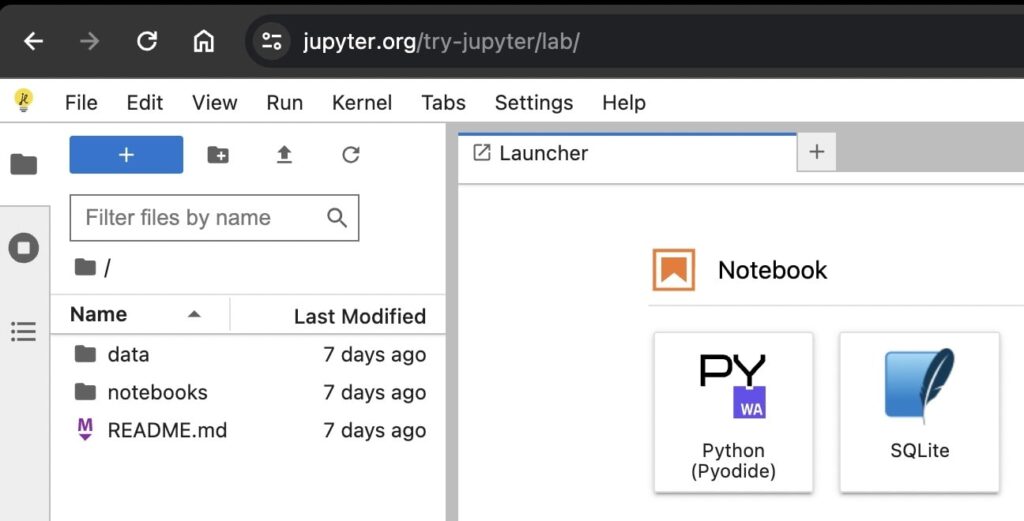Open the Run menu
Viewport: 1024px width, 521px height.
point(285,103)
